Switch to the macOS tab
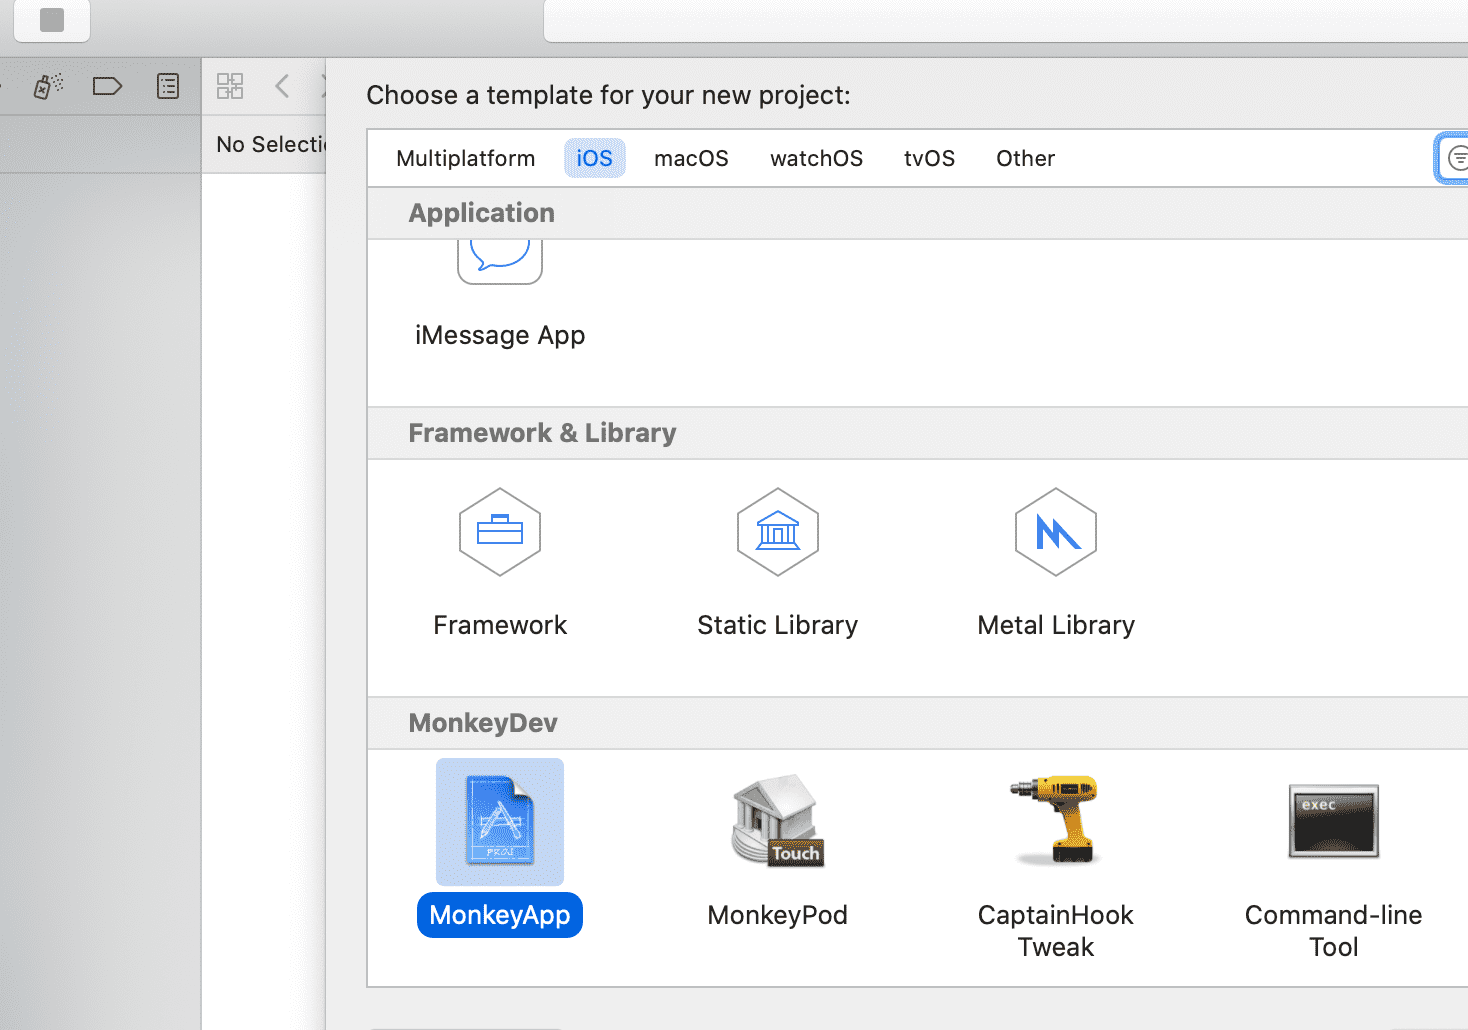Viewport: 1468px width, 1030px height. 691,158
